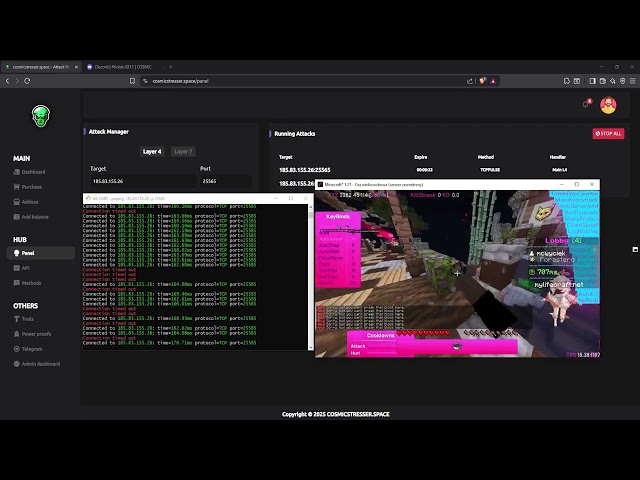Click the Target IP input field

tap(142, 181)
